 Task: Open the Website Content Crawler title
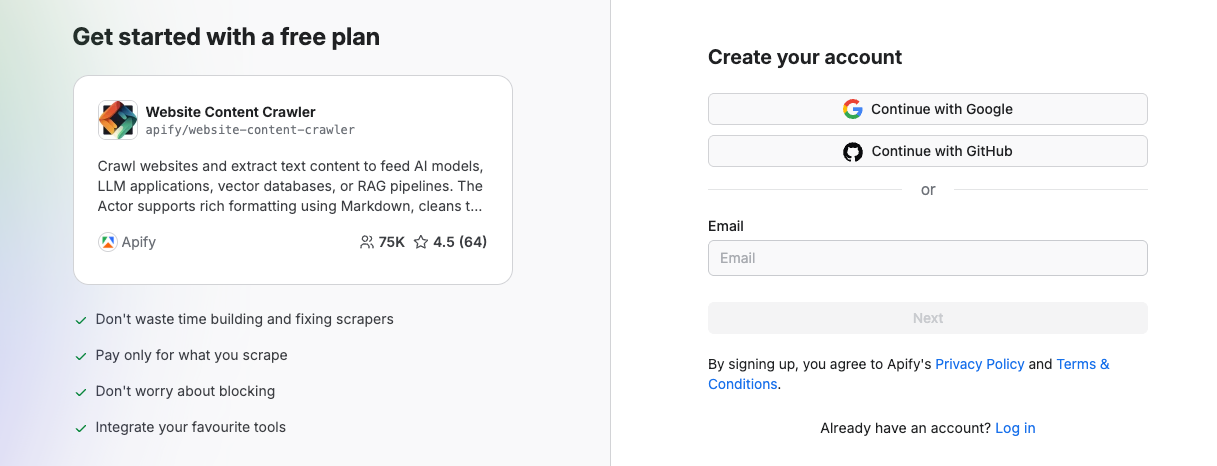coord(230,112)
